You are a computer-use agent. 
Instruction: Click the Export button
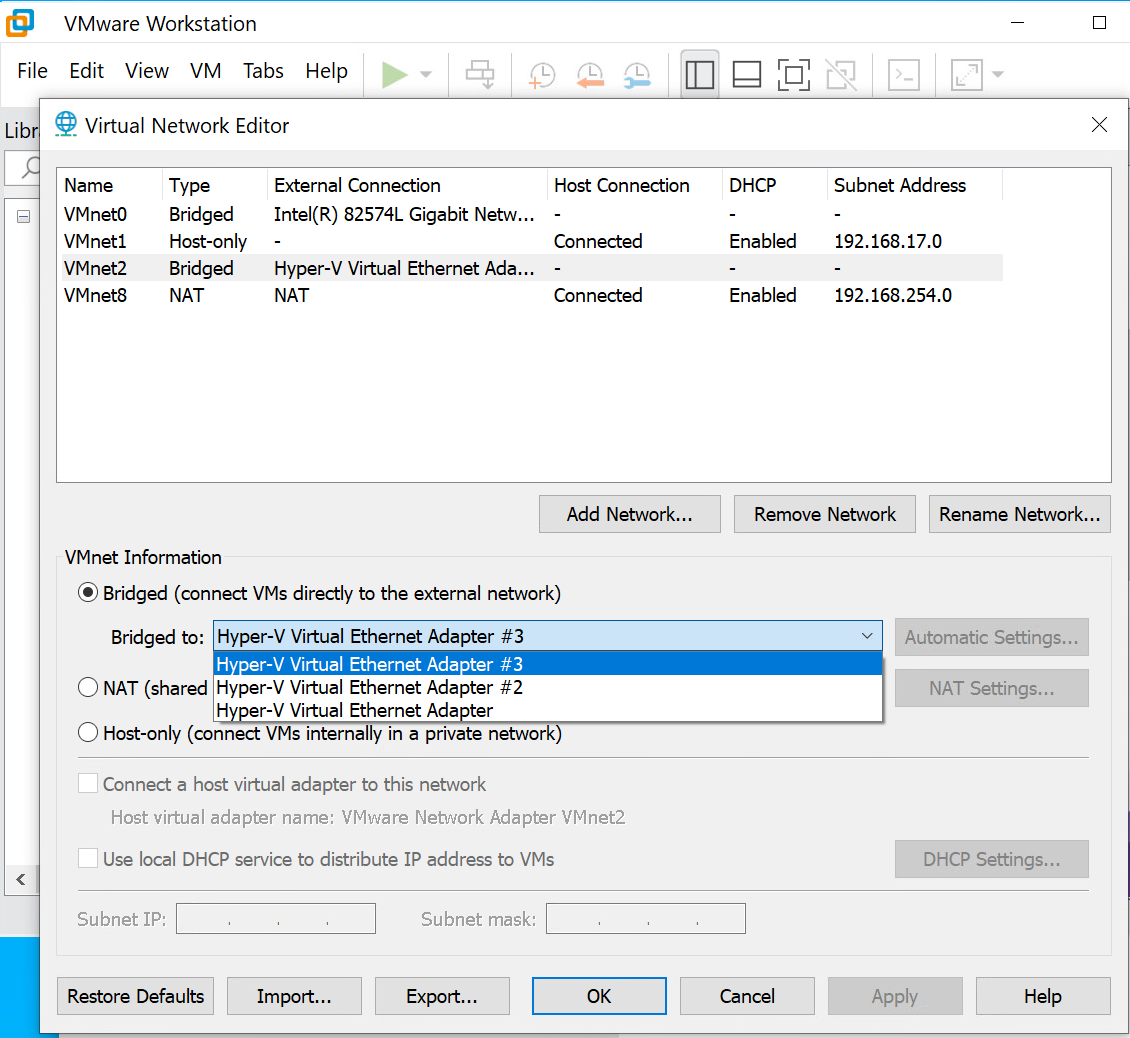(x=442, y=996)
